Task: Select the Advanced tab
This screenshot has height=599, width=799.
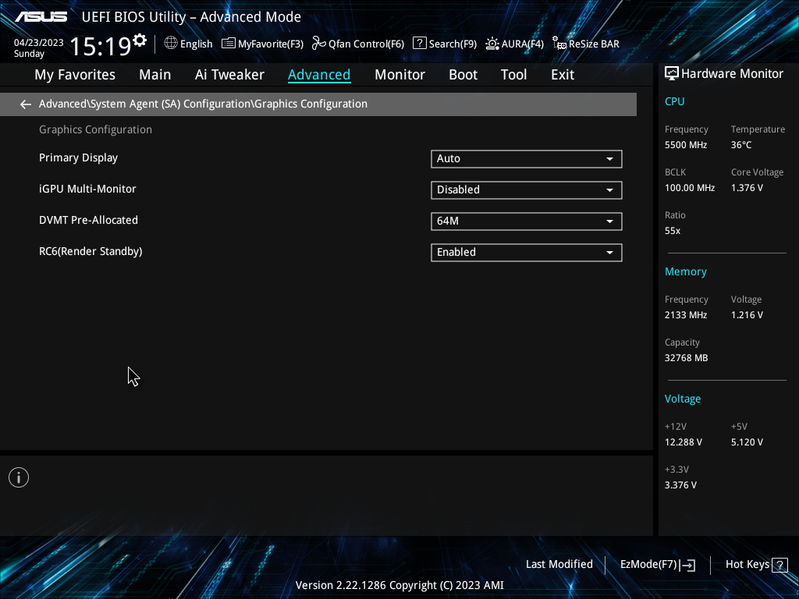Action: coord(319,75)
